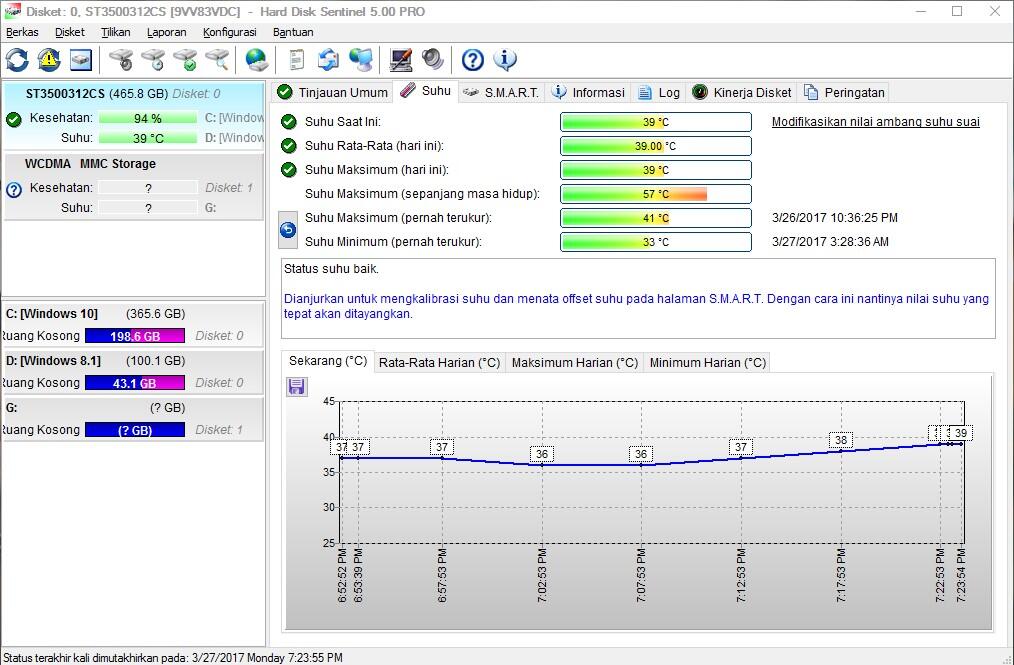The height and width of the screenshot is (665, 1014).
Task: Open the Log tab
Action: [658, 93]
